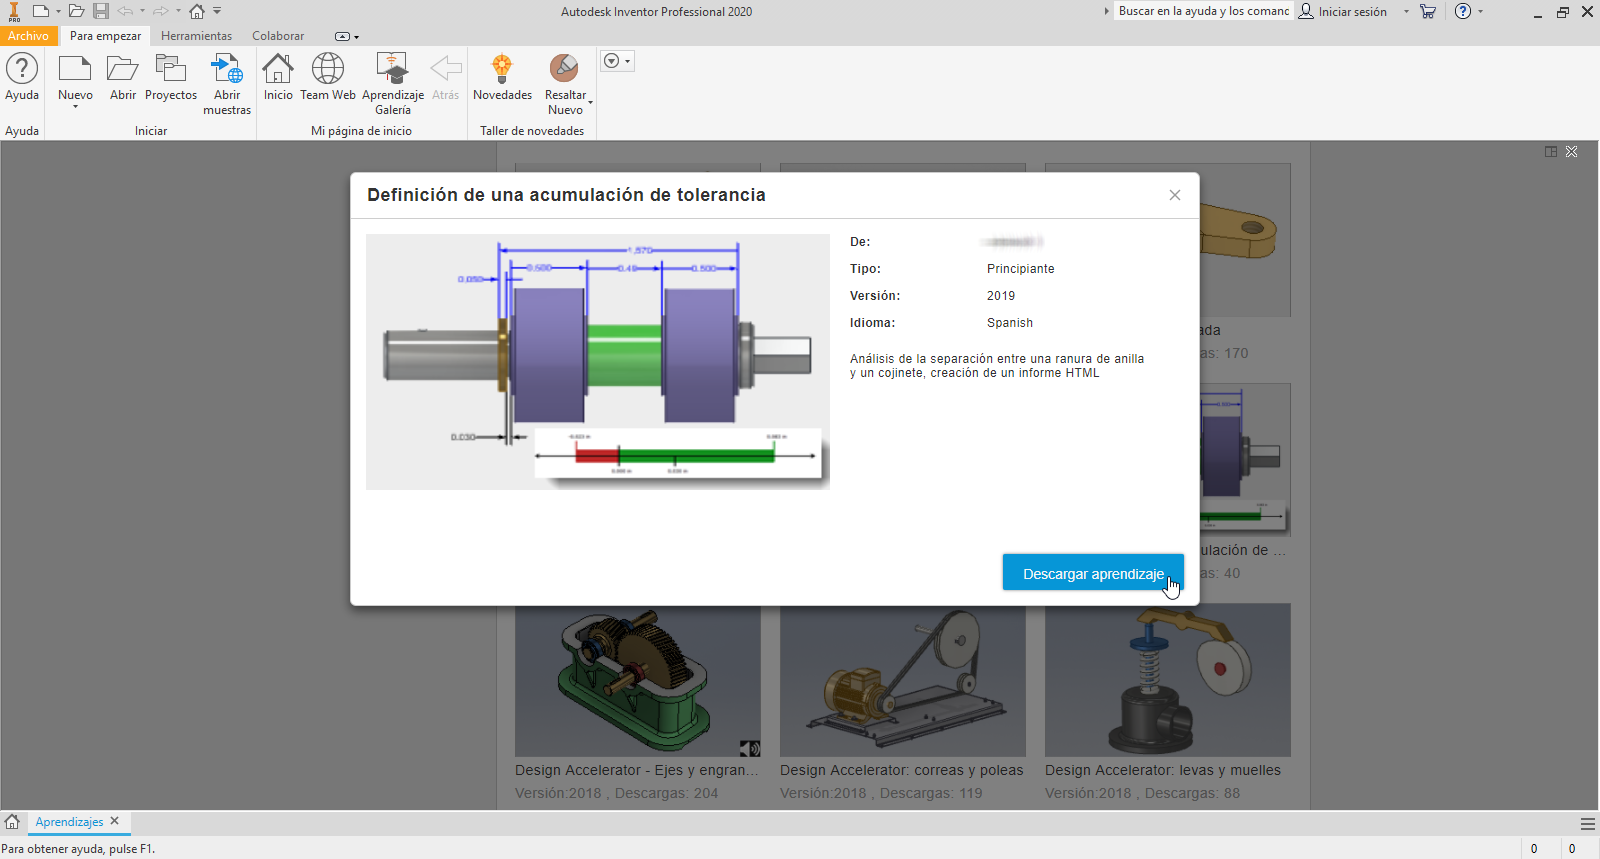Click New document icon in quick access toolbar
Image resolution: width=1600 pixels, height=859 pixels.
[x=40, y=11]
